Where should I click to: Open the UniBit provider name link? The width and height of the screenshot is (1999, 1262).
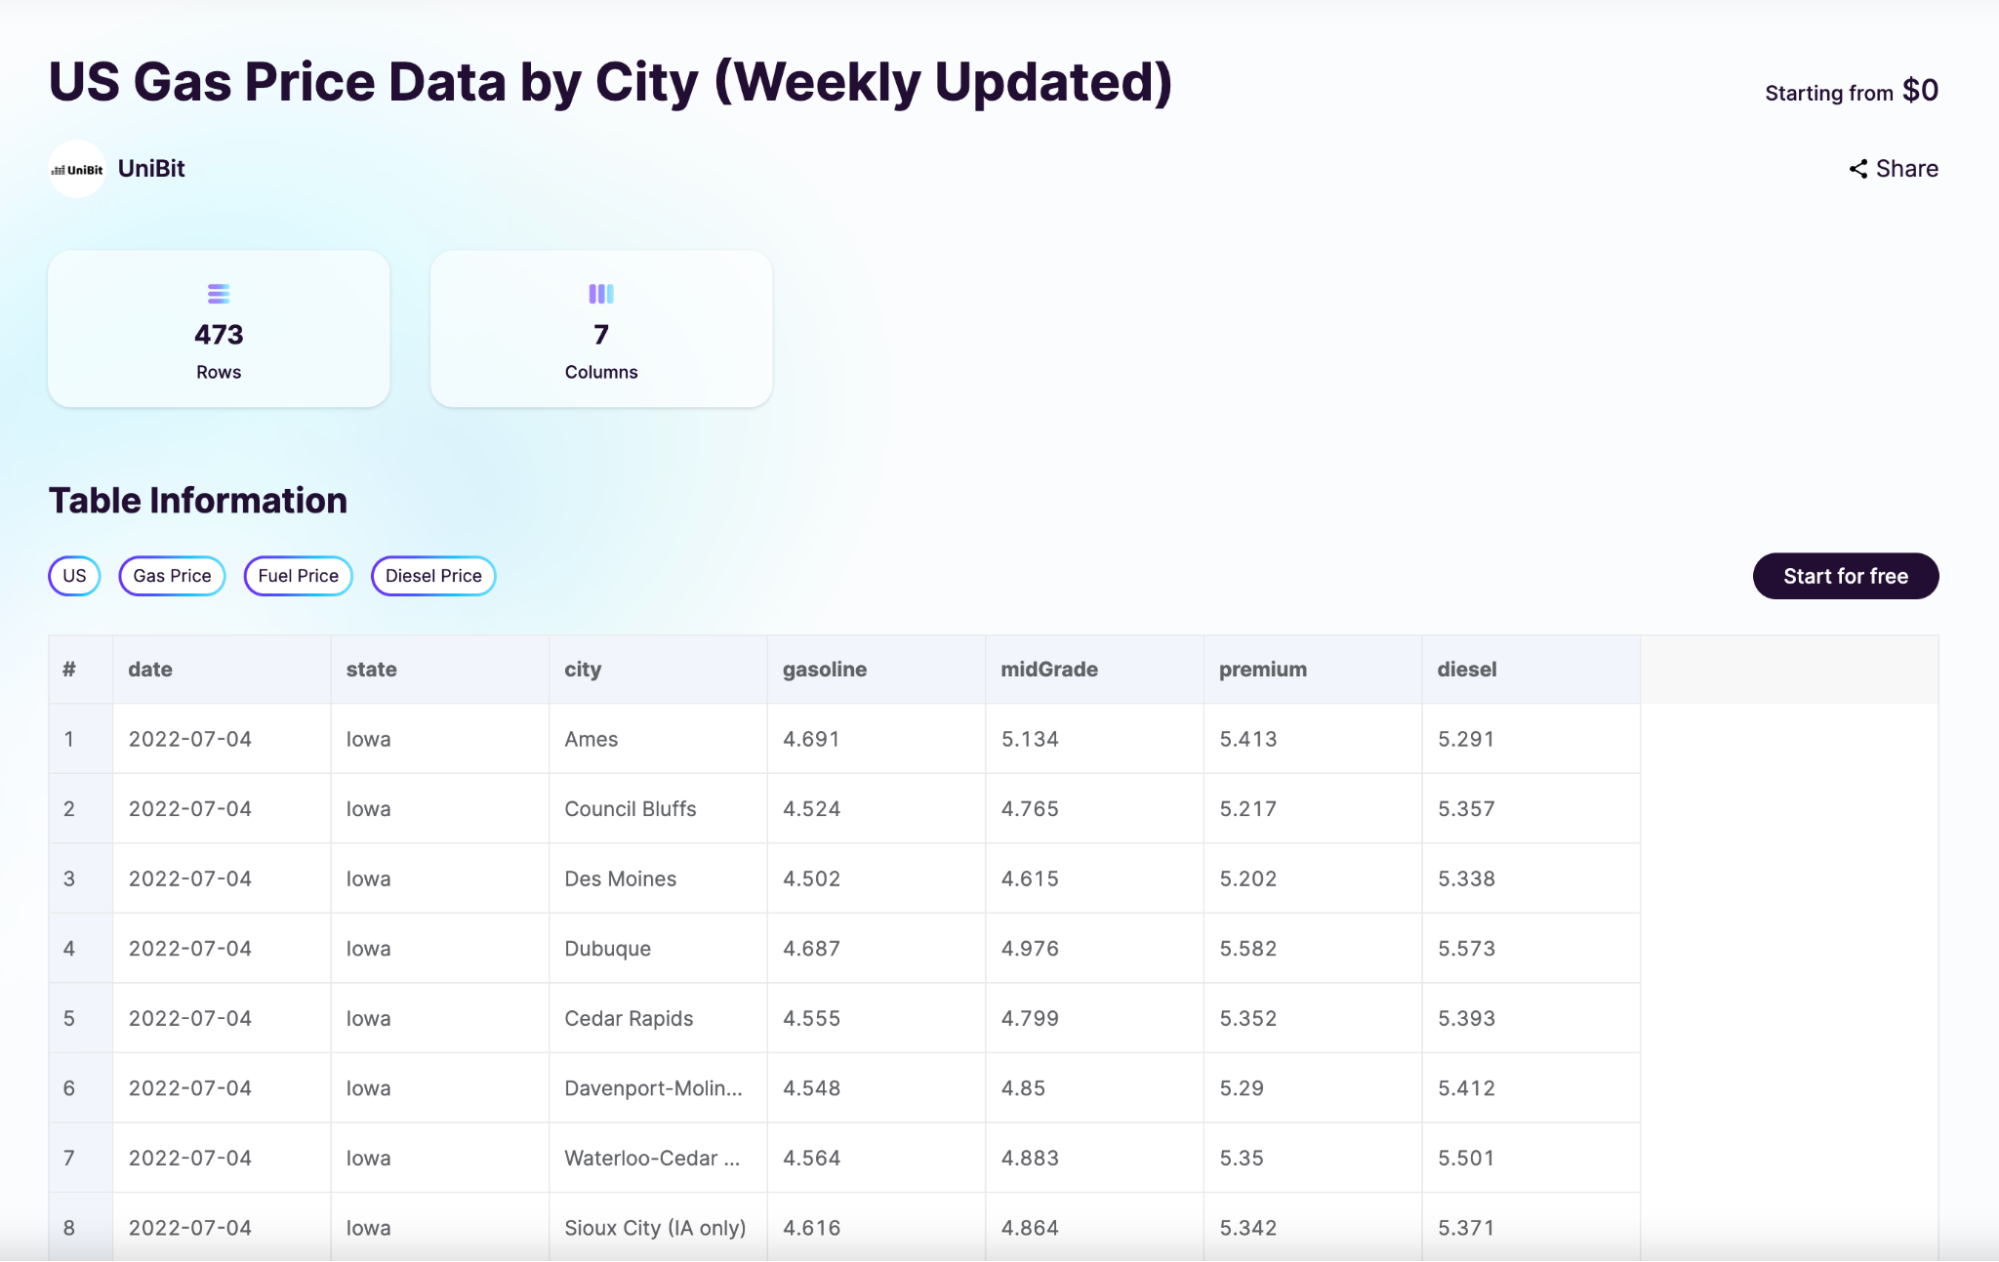pos(151,169)
